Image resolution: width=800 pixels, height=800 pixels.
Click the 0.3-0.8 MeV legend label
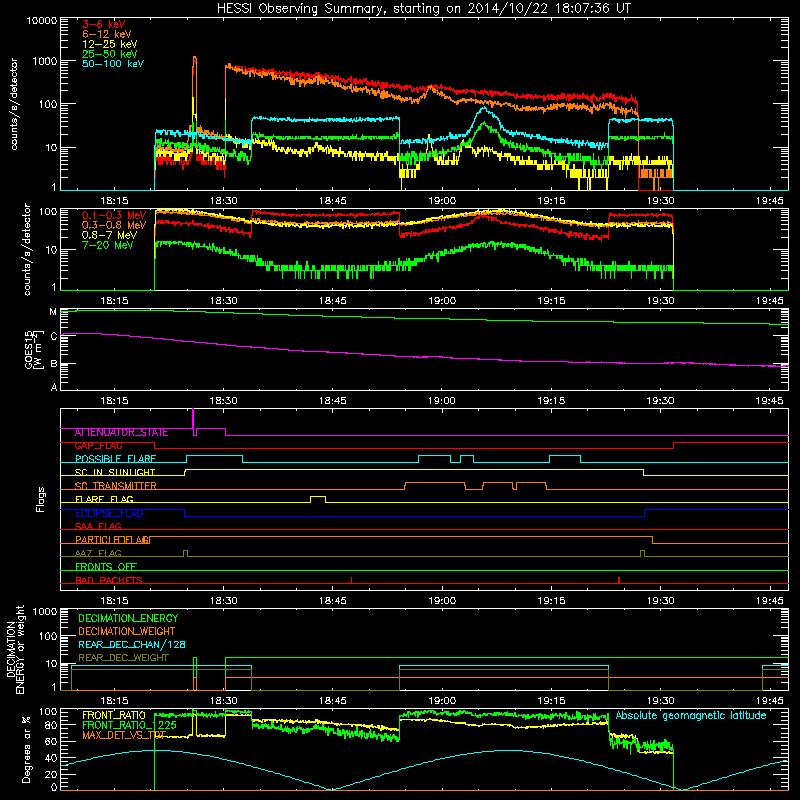click(x=114, y=225)
